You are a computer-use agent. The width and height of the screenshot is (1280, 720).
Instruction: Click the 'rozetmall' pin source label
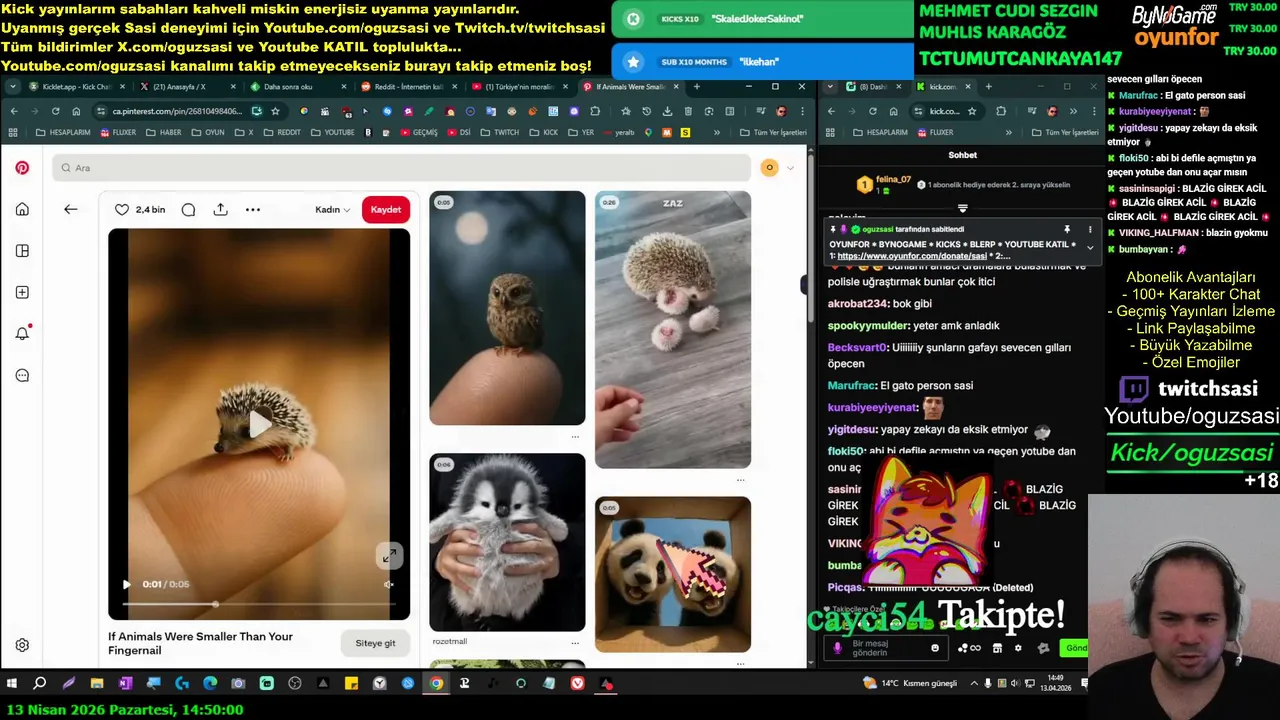pyautogui.click(x=450, y=641)
